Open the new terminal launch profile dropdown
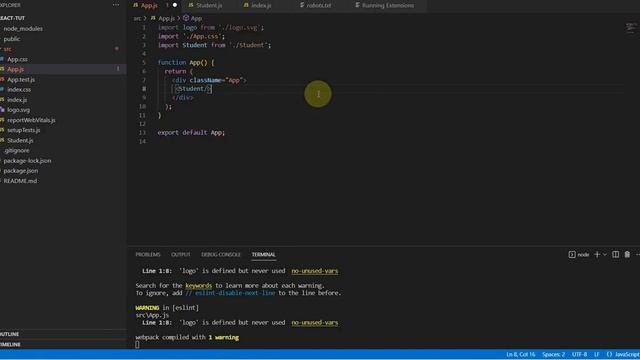This screenshot has width=640, height=360. click(605, 254)
